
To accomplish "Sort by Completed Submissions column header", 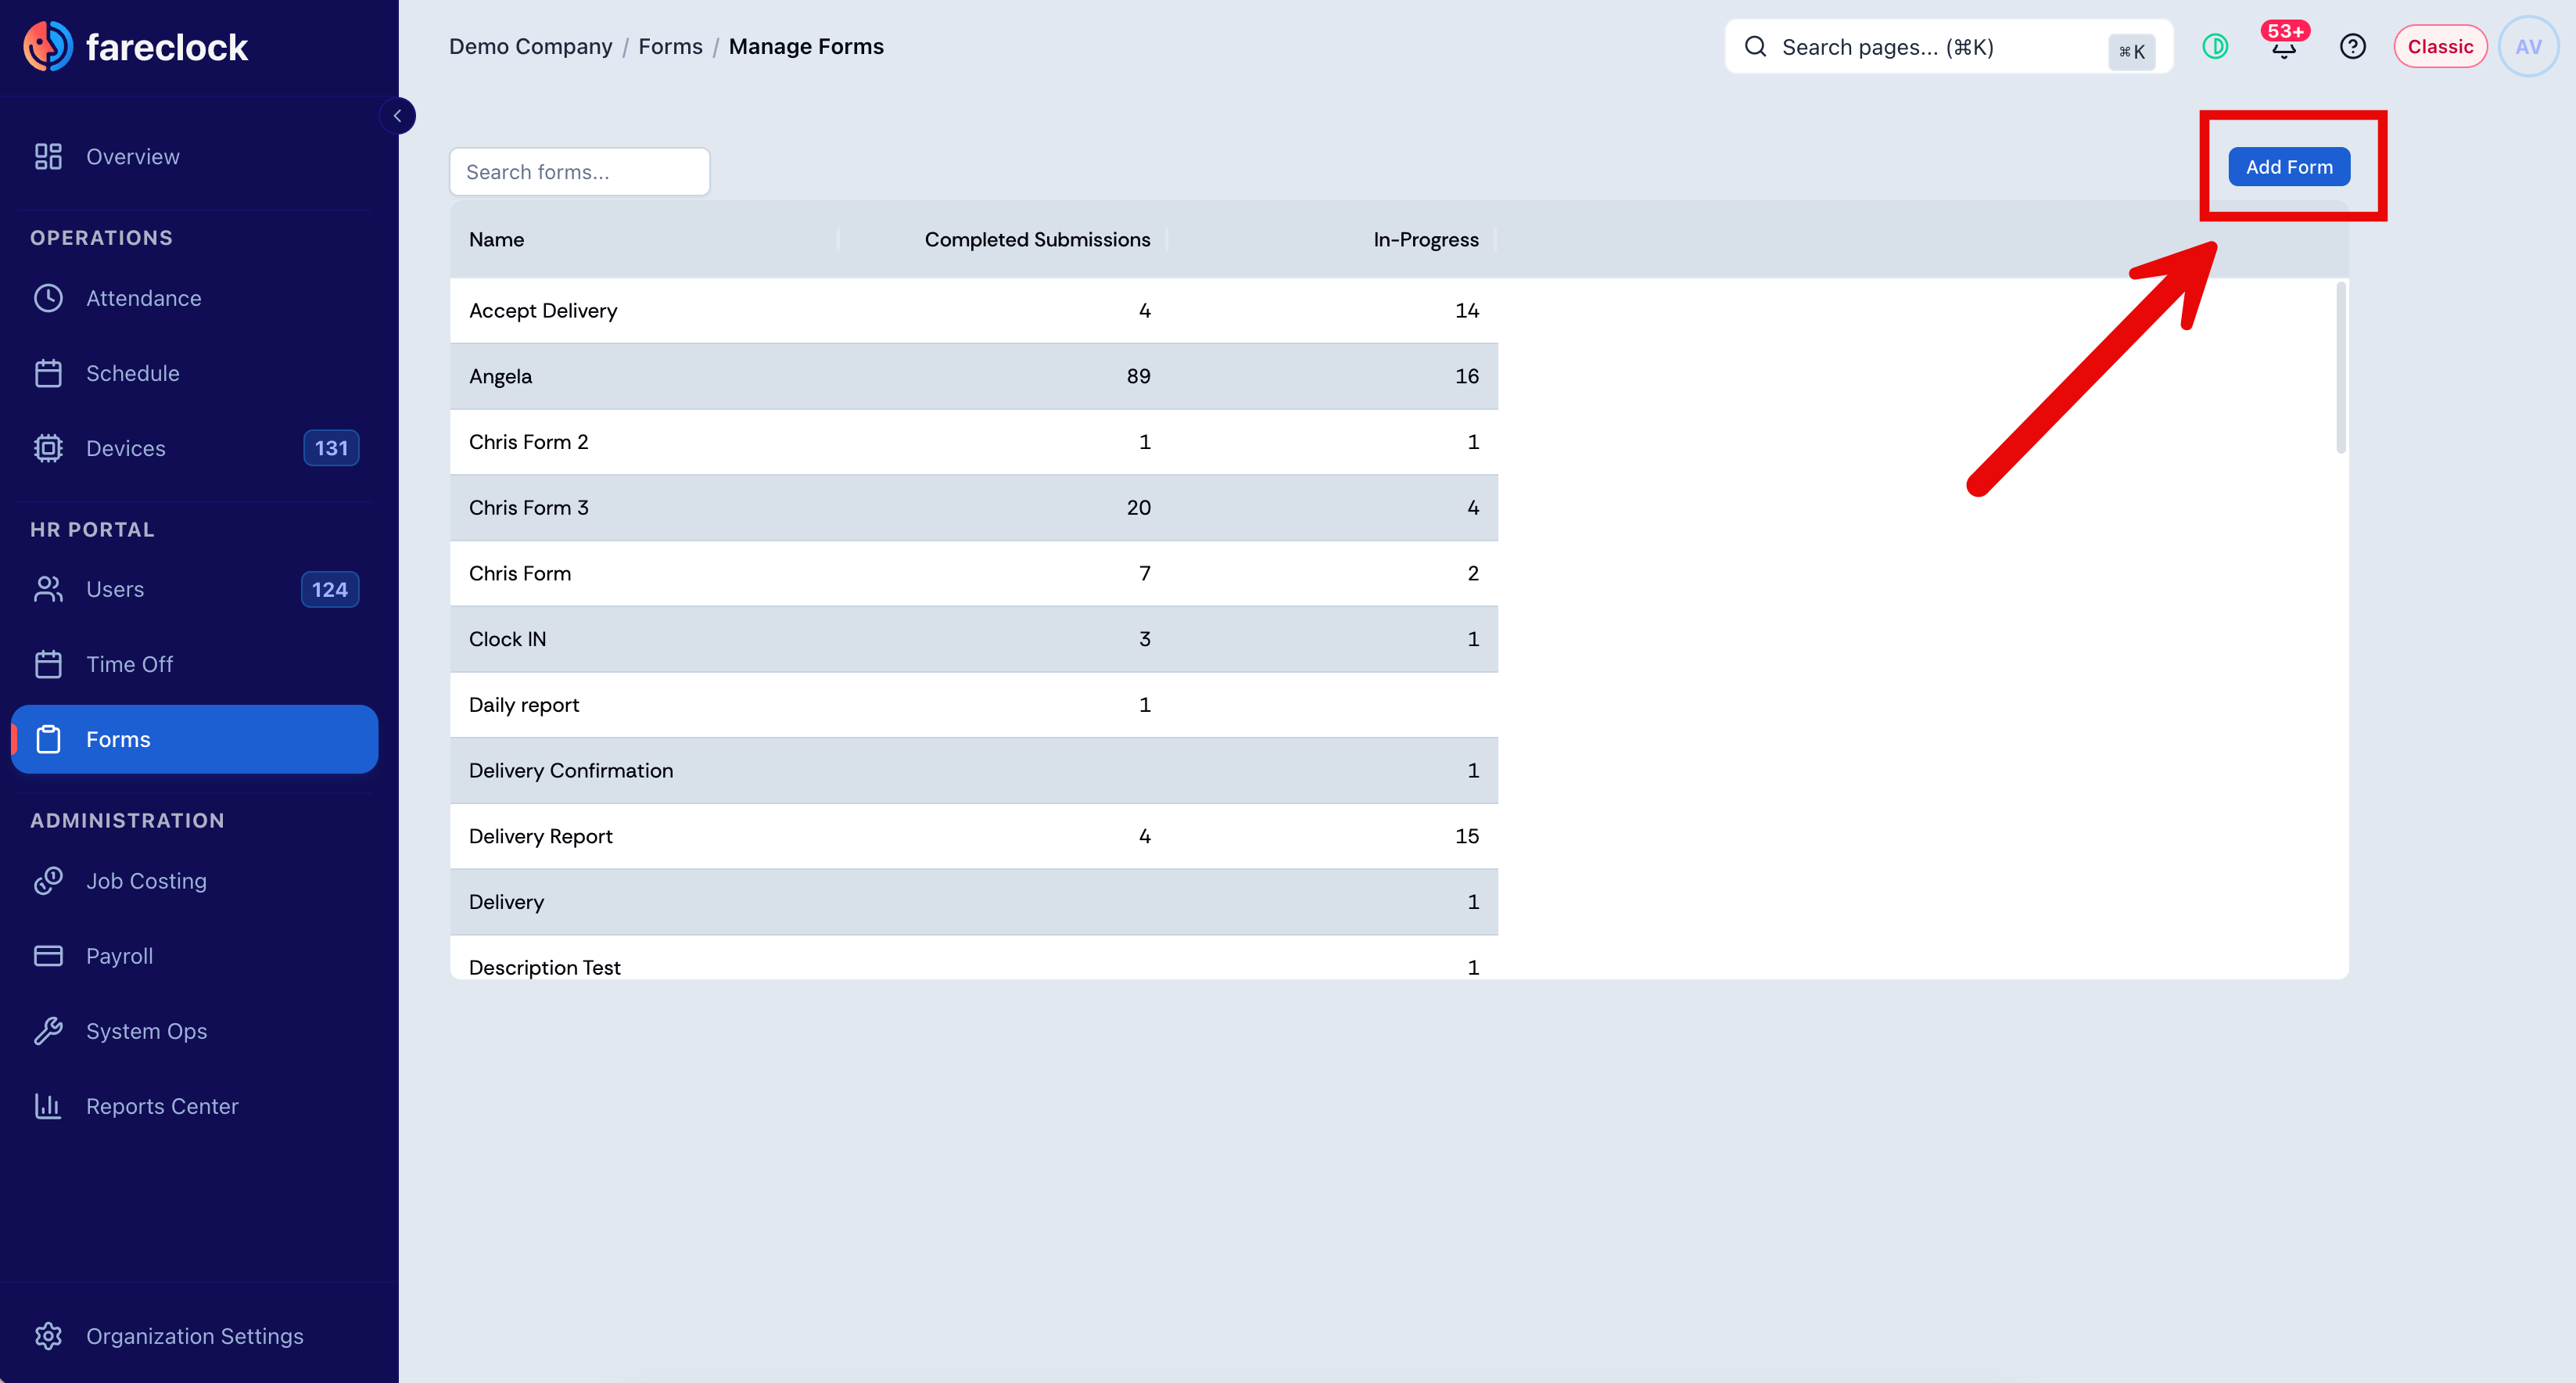I will [x=1037, y=239].
